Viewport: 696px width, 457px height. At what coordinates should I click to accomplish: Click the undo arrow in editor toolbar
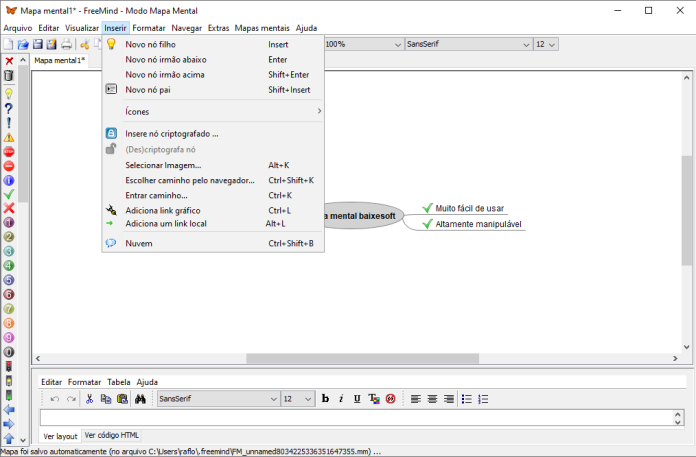pos(55,399)
